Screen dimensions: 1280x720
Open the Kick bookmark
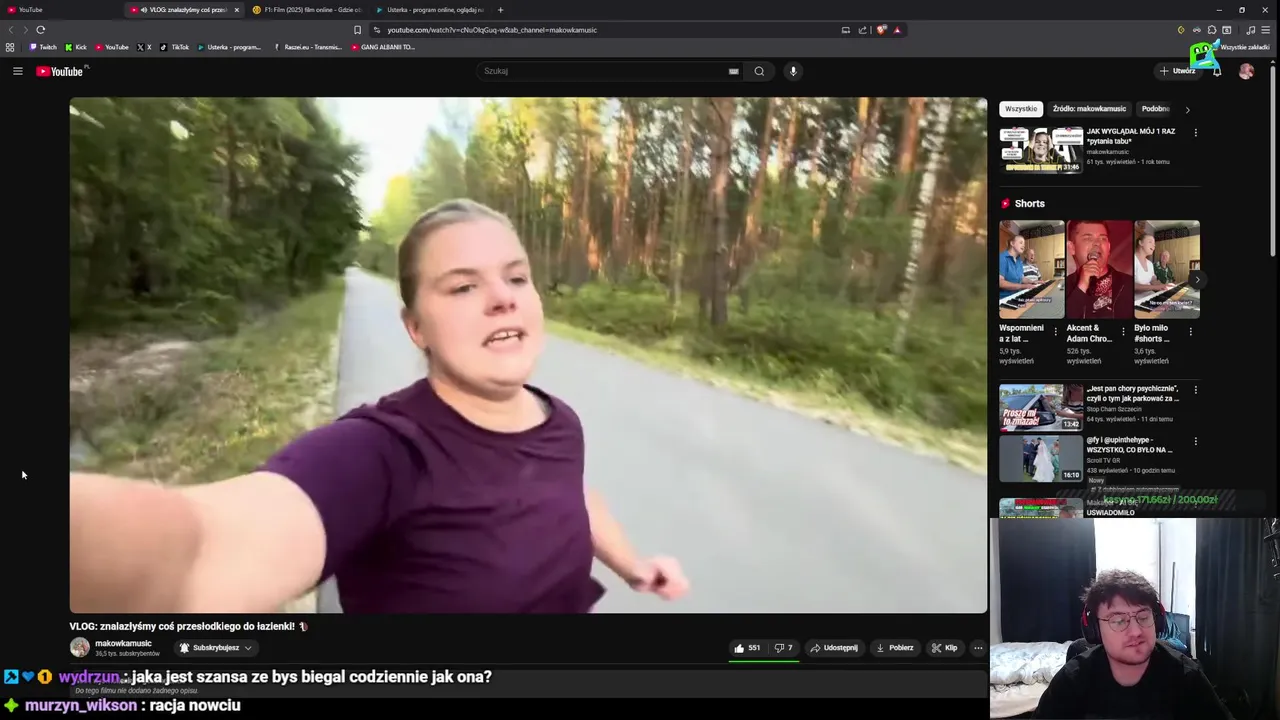(76, 47)
